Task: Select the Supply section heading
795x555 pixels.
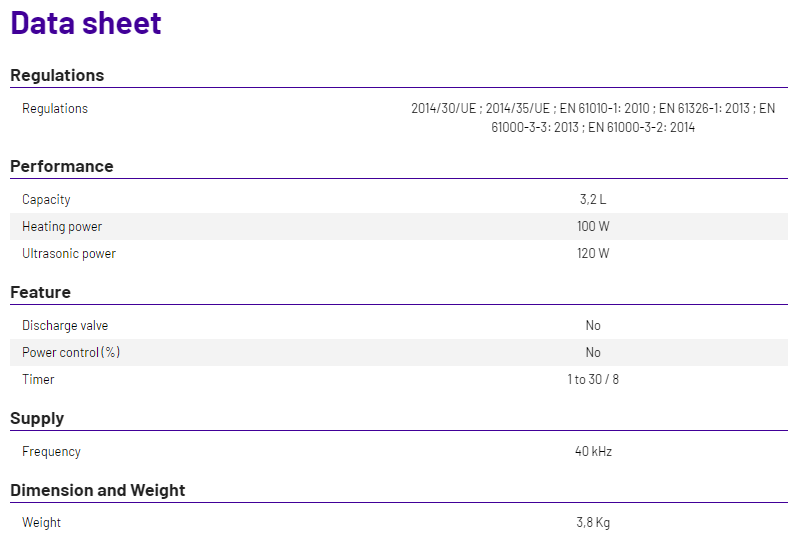Action: pyautogui.click(x=37, y=418)
